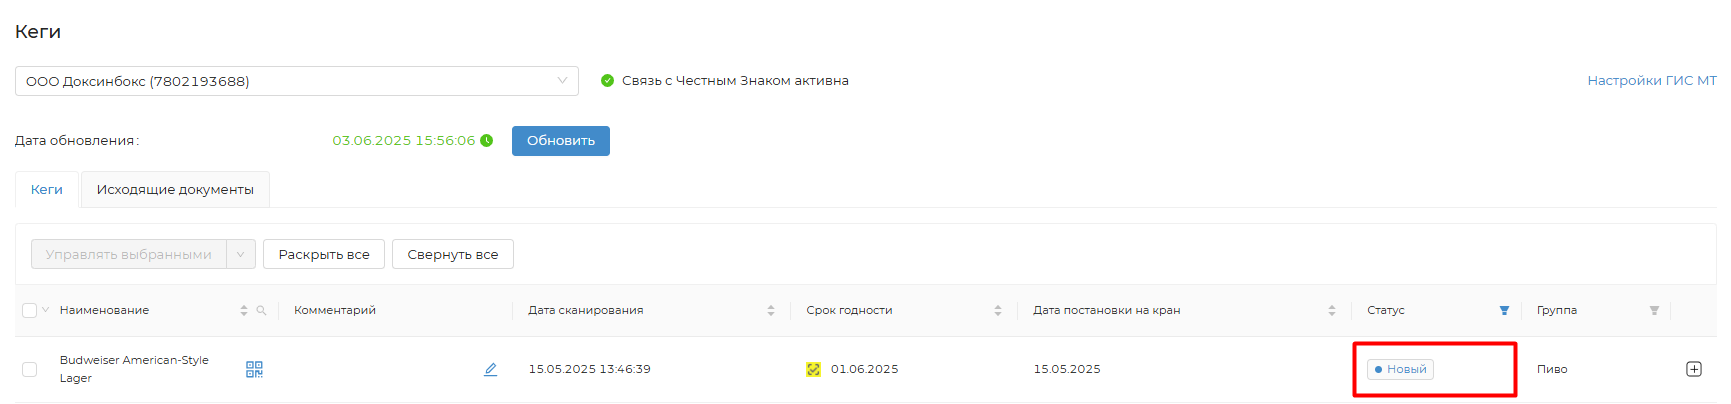The height and width of the screenshot is (404, 1731).
Task: Click the pencil icon to edit comment
Action: click(x=490, y=369)
